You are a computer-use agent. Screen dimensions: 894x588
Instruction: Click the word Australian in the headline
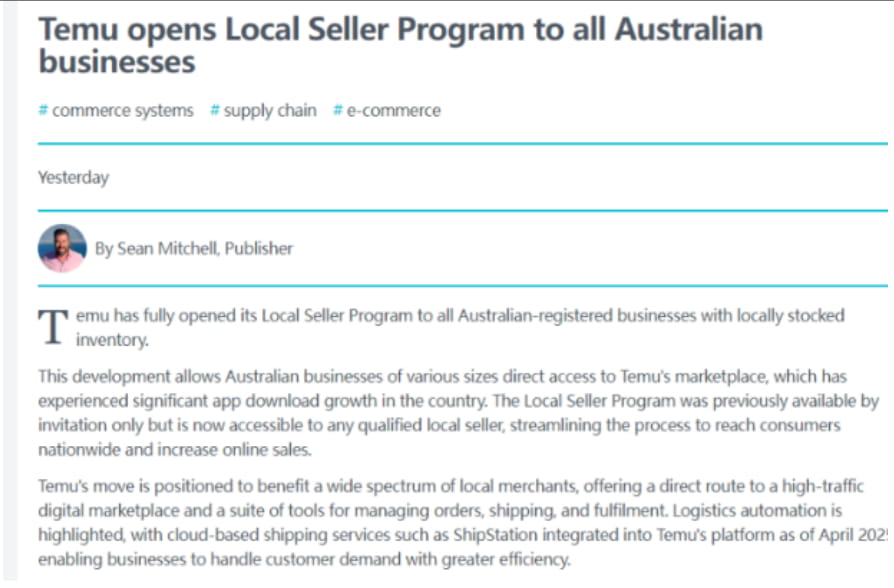pos(688,28)
